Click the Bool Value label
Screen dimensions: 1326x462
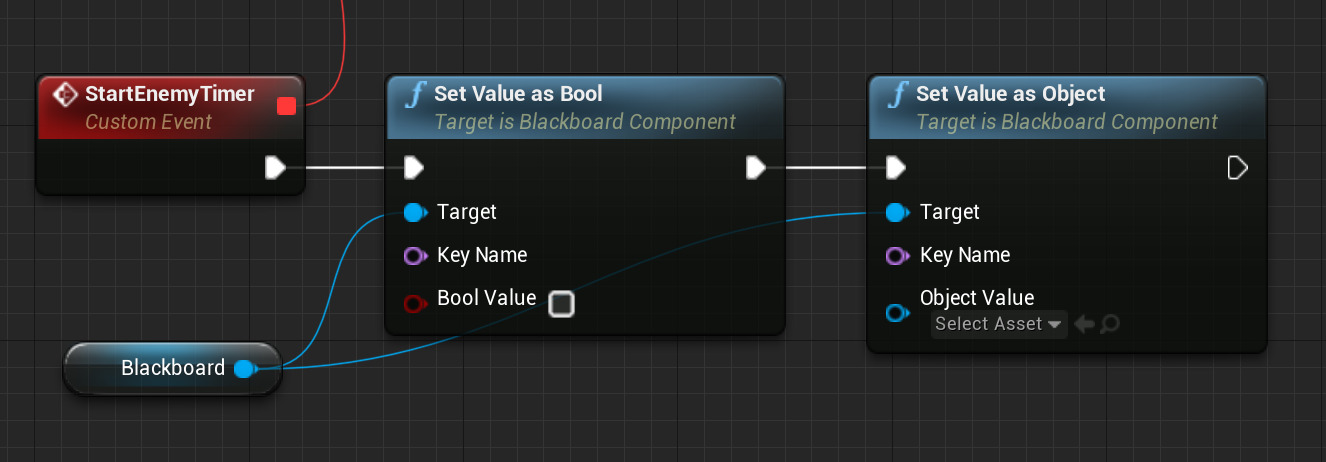[x=487, y=298]
